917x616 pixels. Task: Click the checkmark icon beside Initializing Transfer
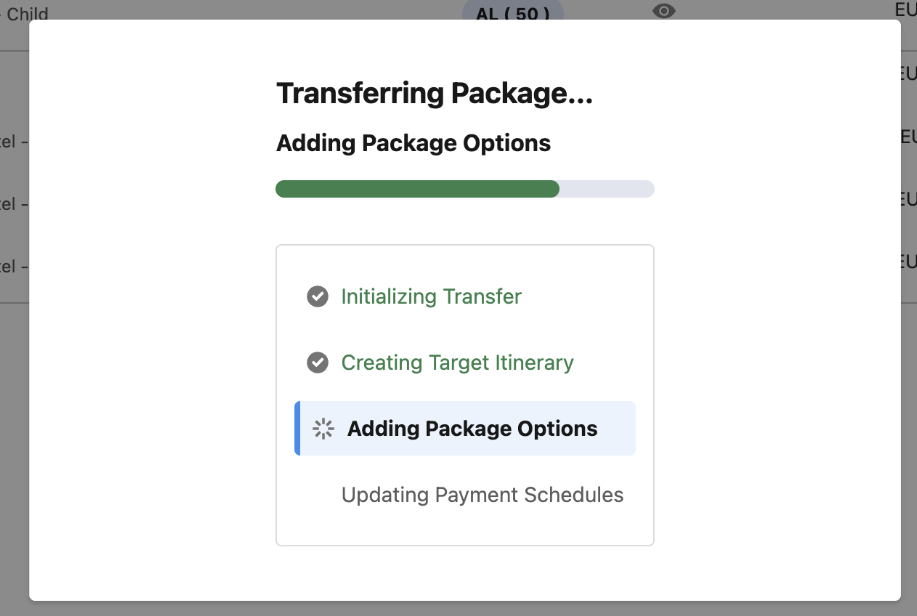click(x=317, y=297)
